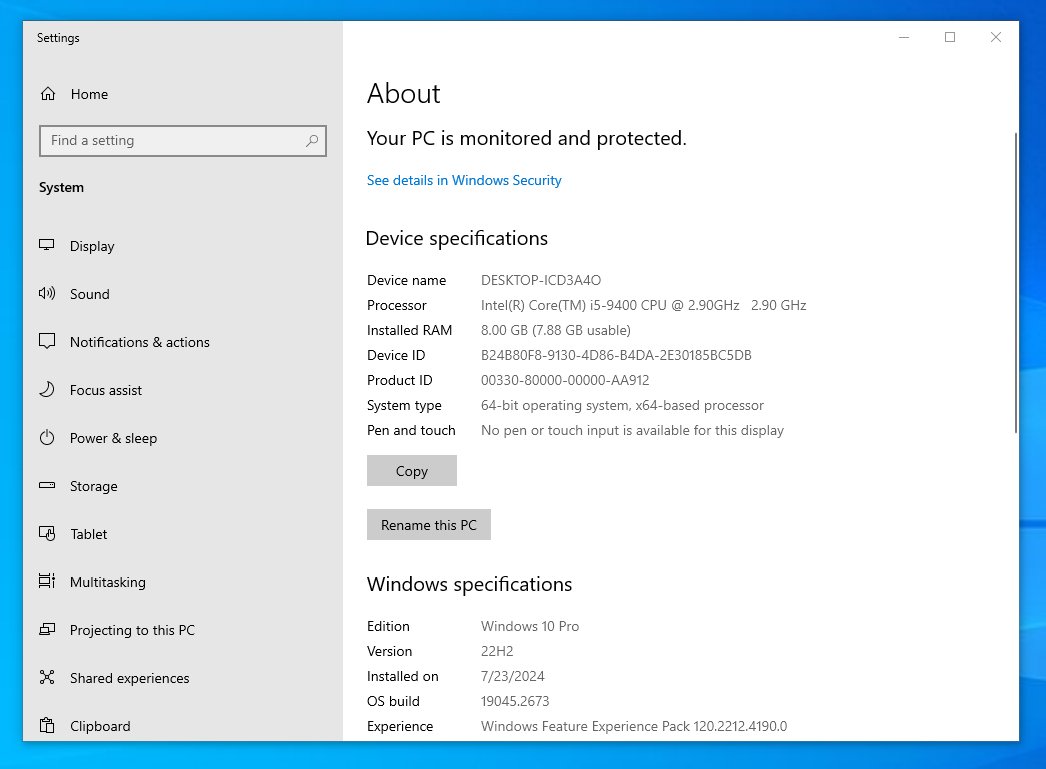Click OS build 19045.2673

pyautogui.click(x=515, y=701)
